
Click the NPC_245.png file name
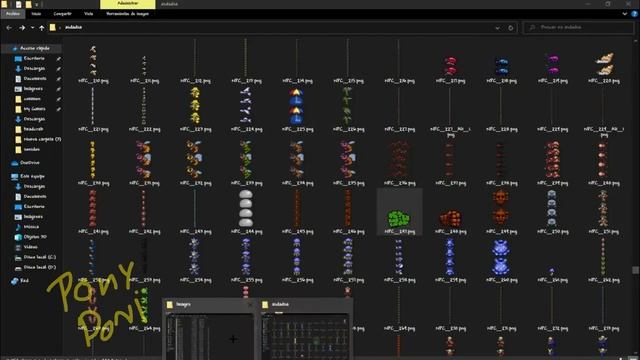(x=298, y=231)
